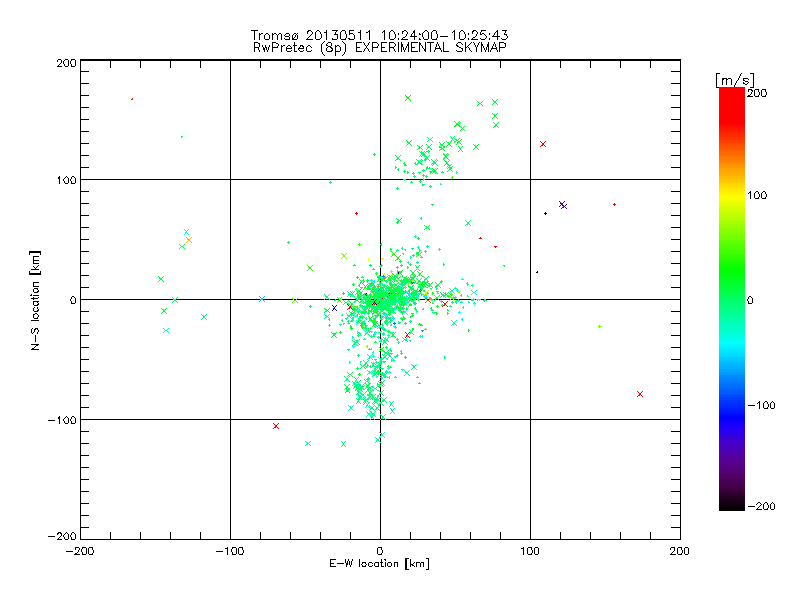
Task: Click the y-axis "-100" tick label
Action: [62, 420]
